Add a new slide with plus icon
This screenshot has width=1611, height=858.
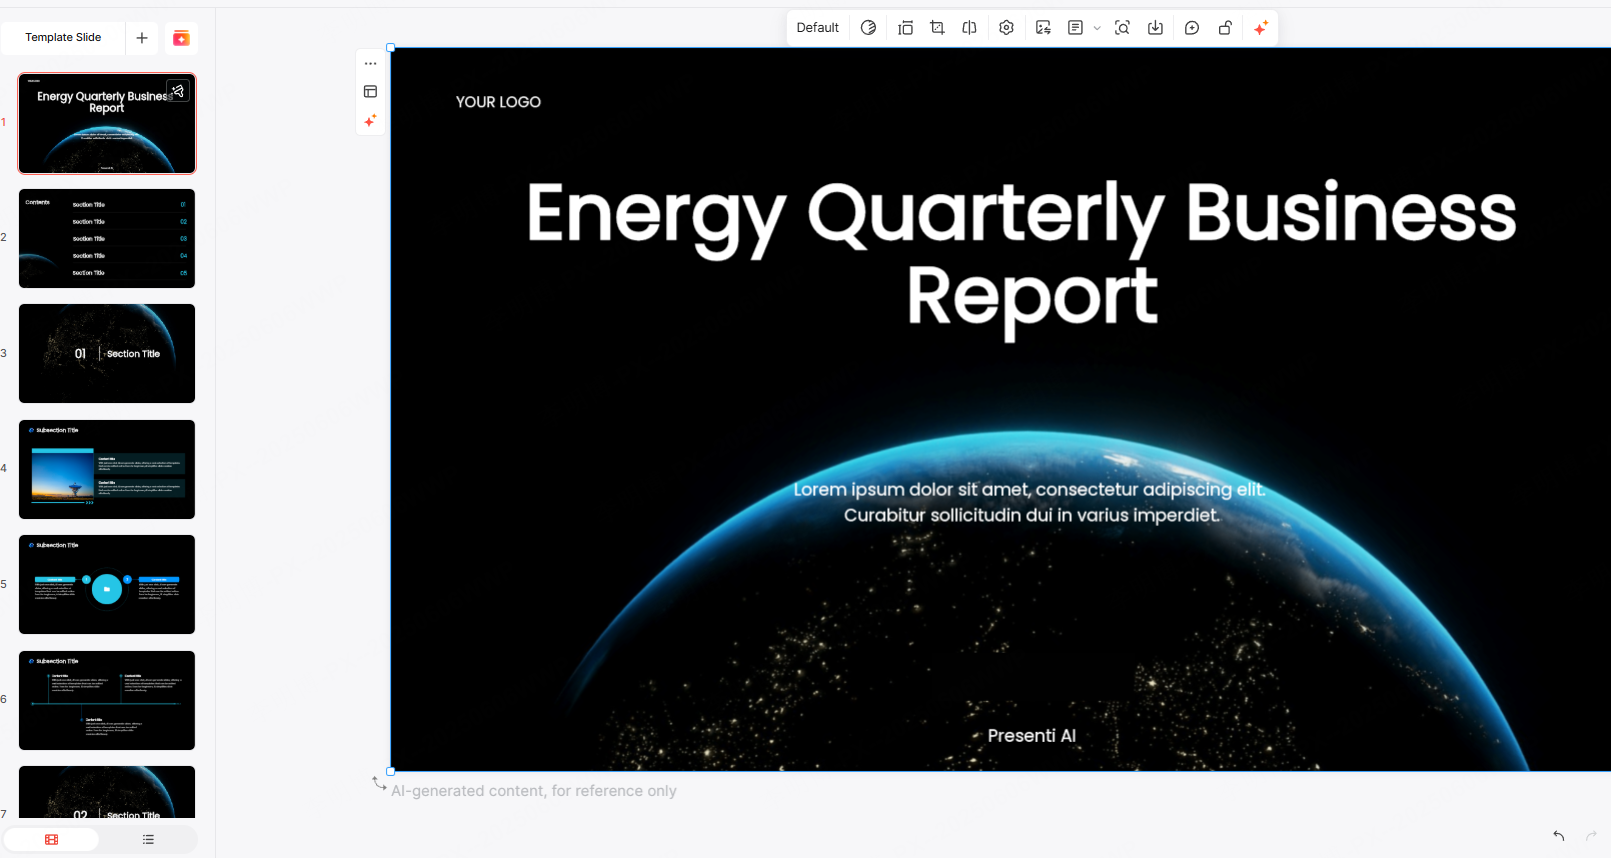[142, 38]
